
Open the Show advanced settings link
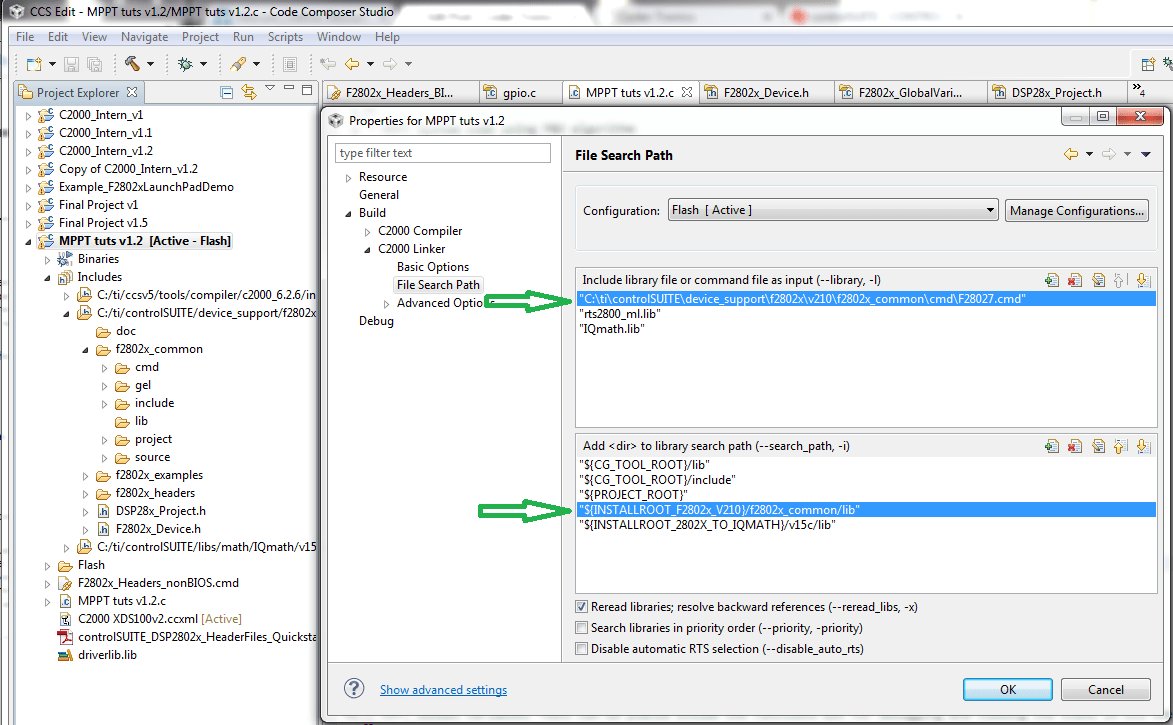[x=443, y=689]
